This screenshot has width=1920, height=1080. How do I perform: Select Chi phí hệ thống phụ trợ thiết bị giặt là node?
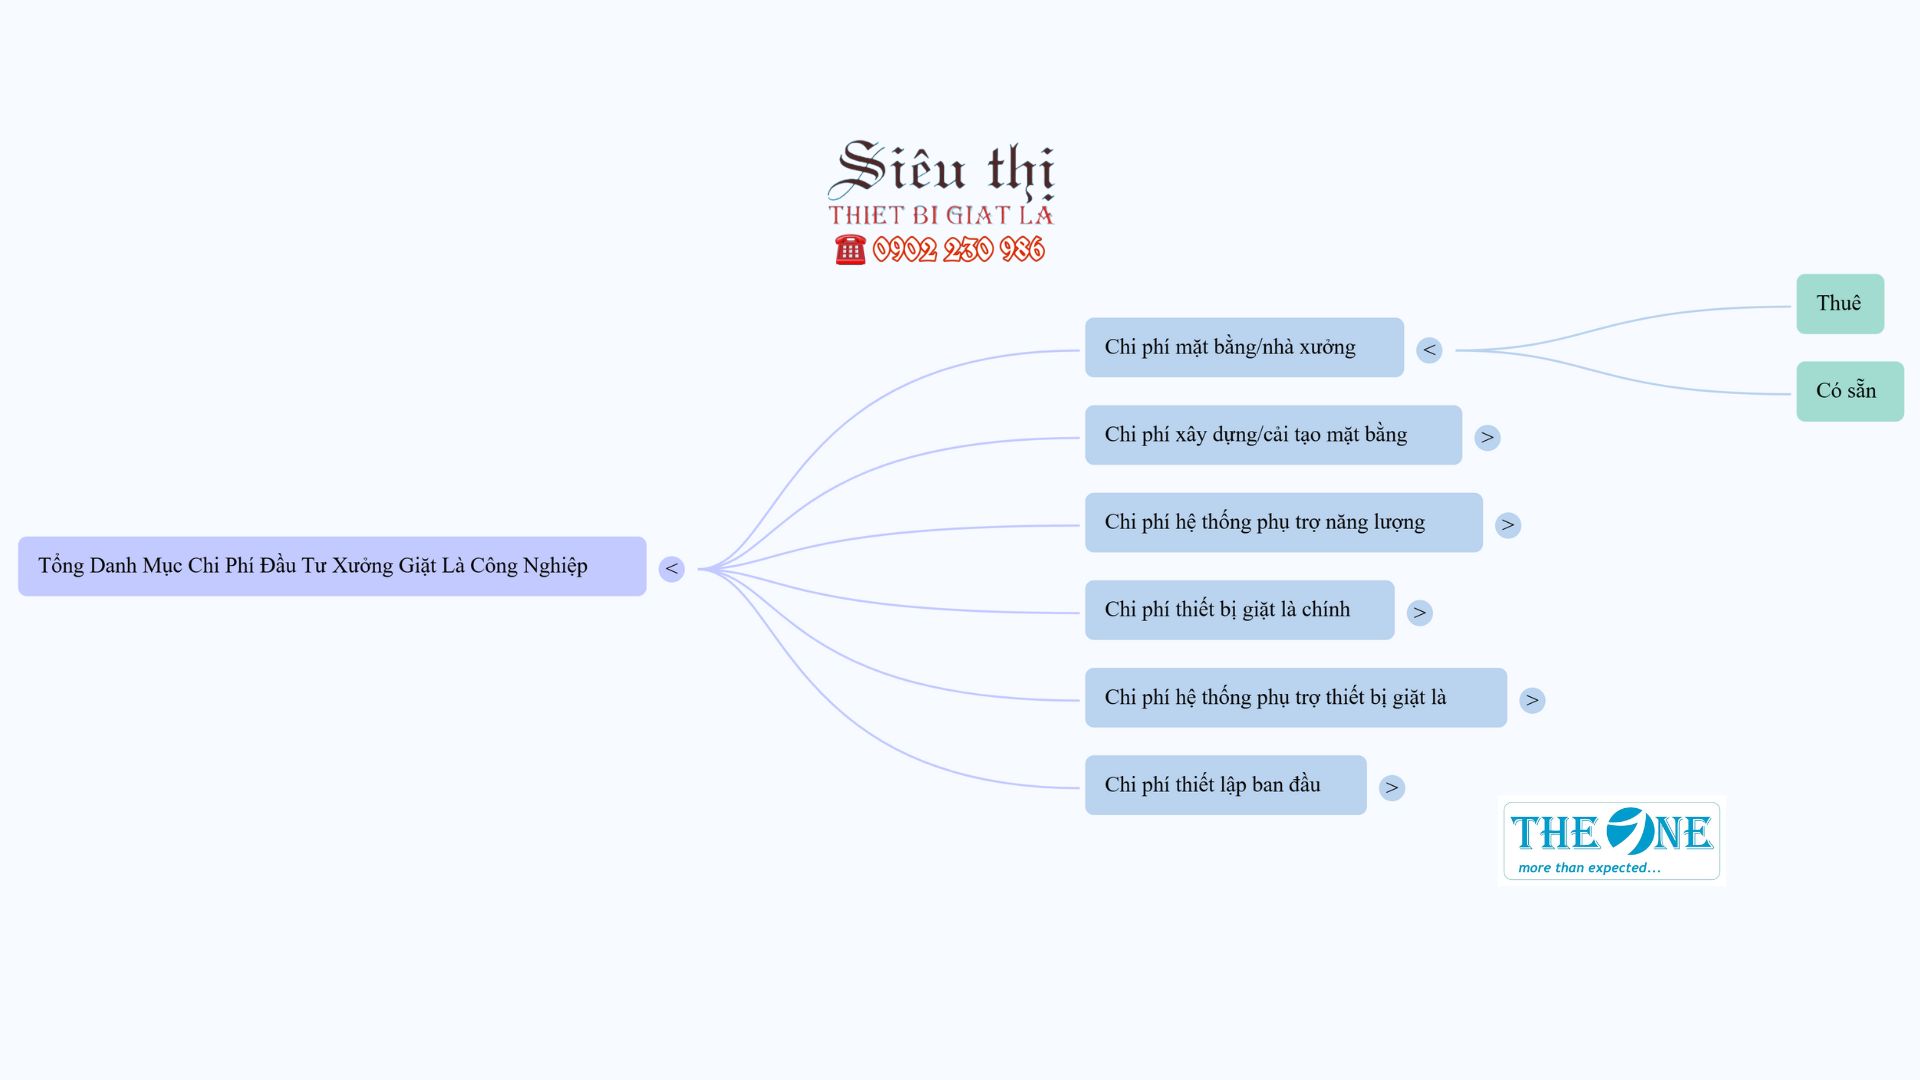coord(1296,698)
